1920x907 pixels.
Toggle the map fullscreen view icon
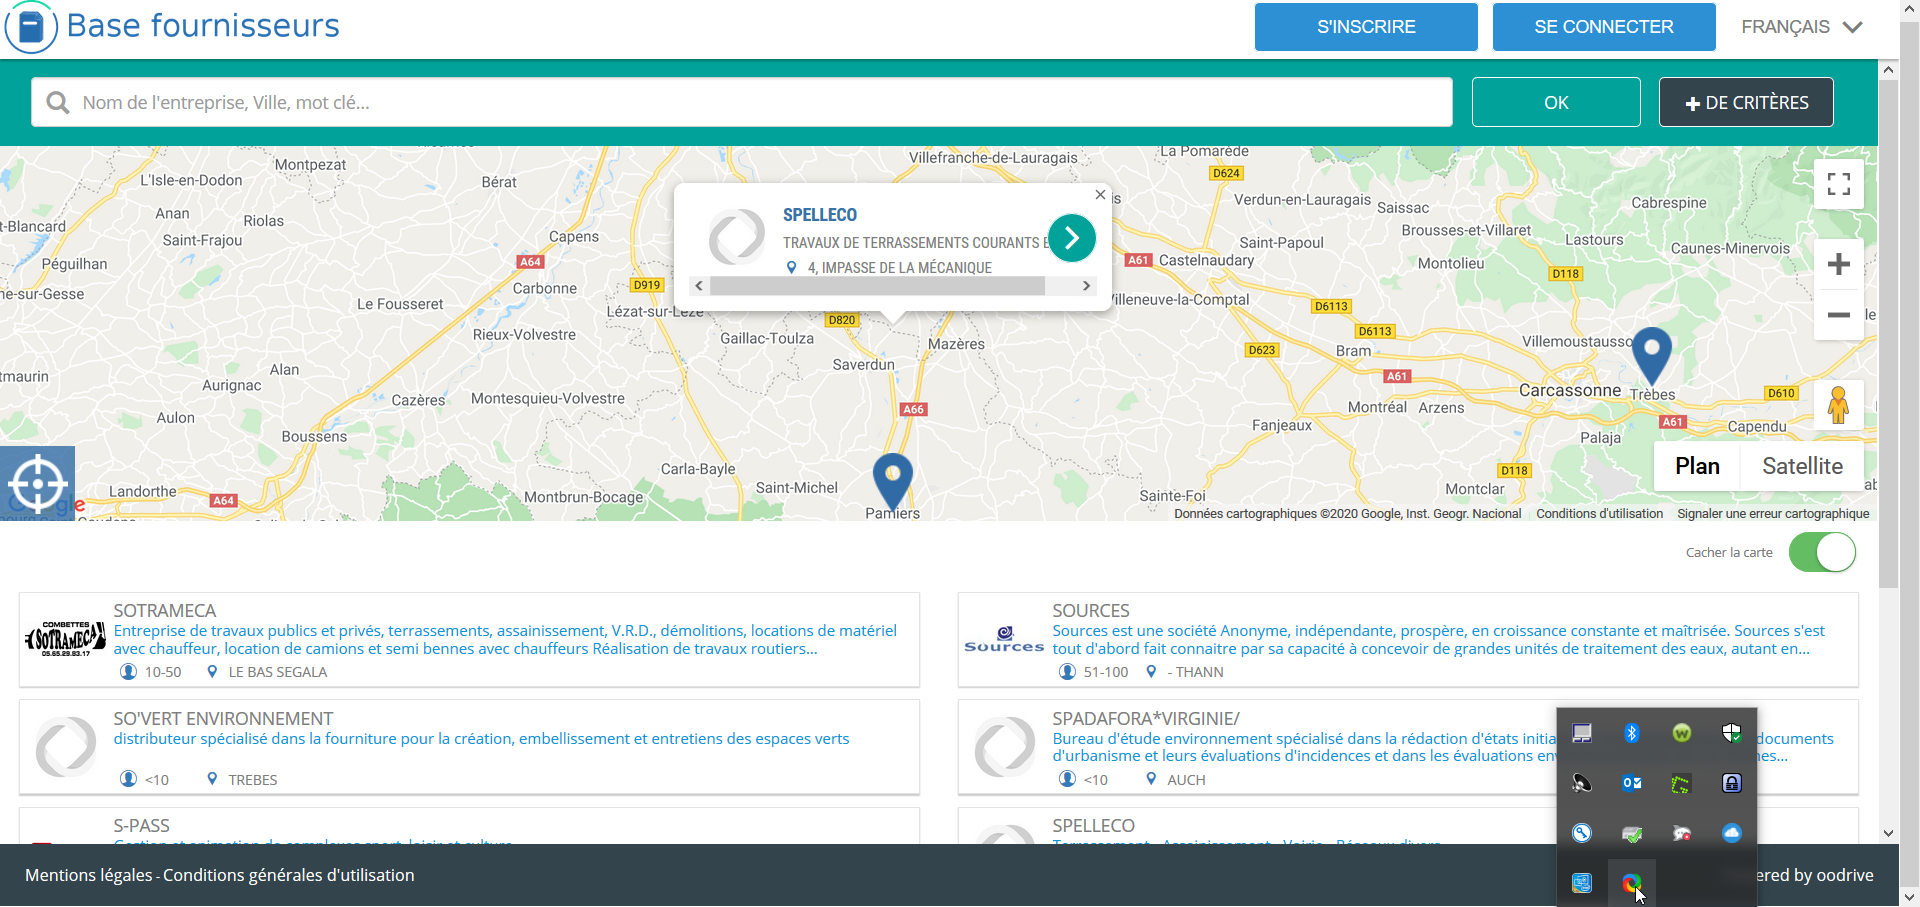point(1838,184)
